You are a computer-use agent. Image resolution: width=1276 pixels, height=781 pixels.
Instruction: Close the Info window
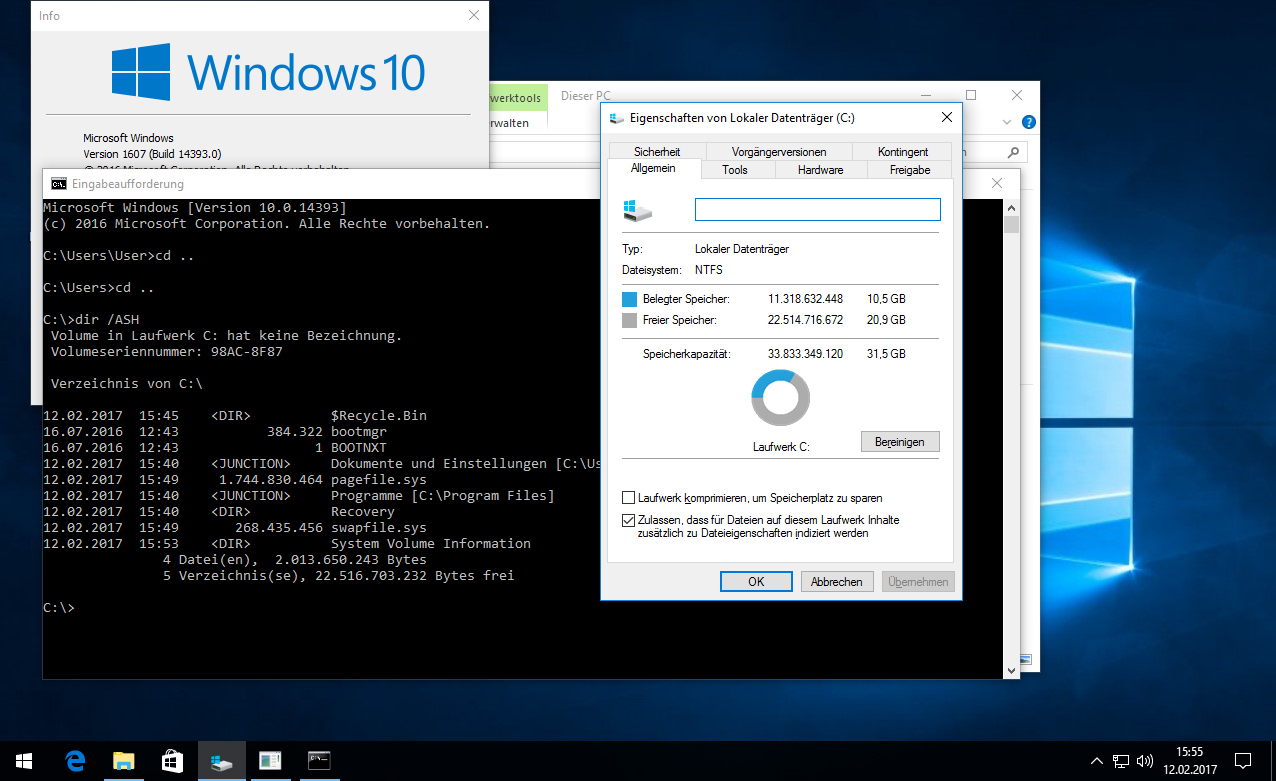(474, 16)
